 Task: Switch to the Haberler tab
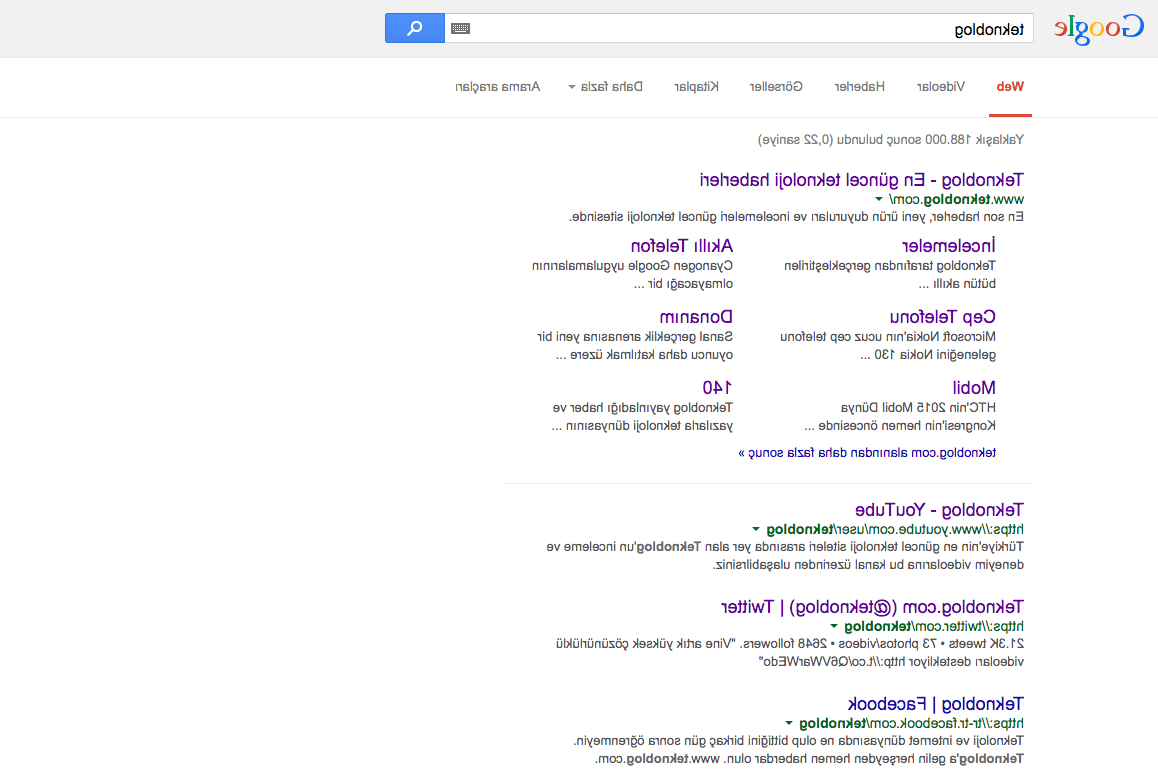click(859, 86)
